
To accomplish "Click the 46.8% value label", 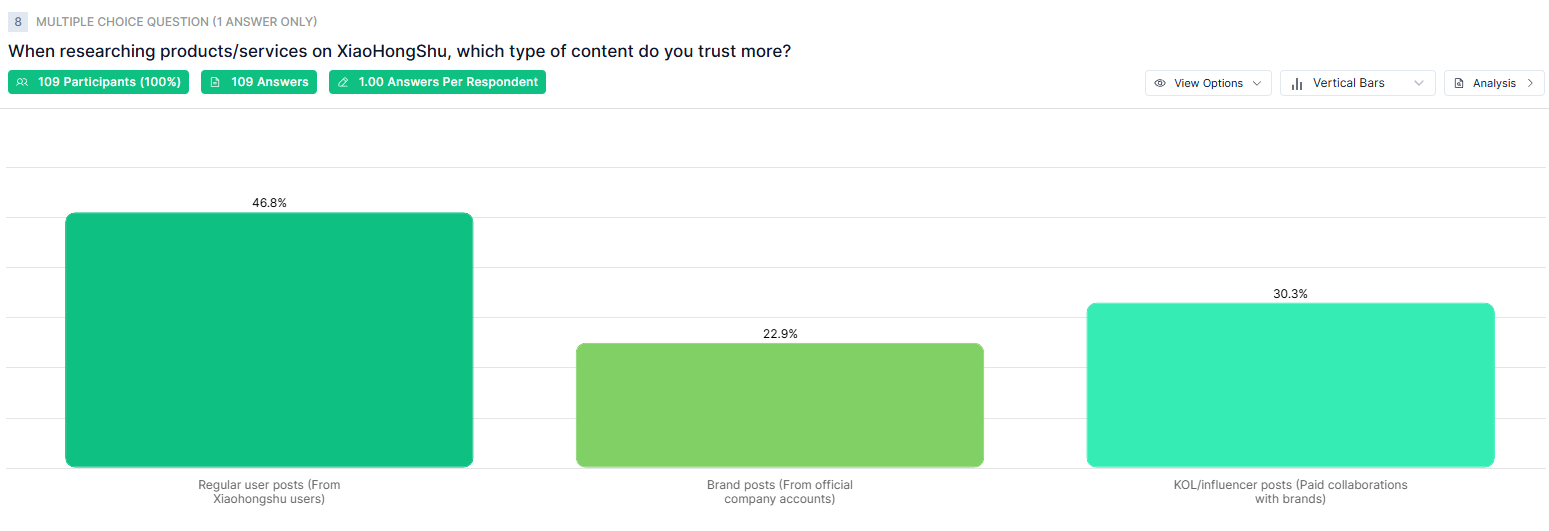I will (269, 203).
